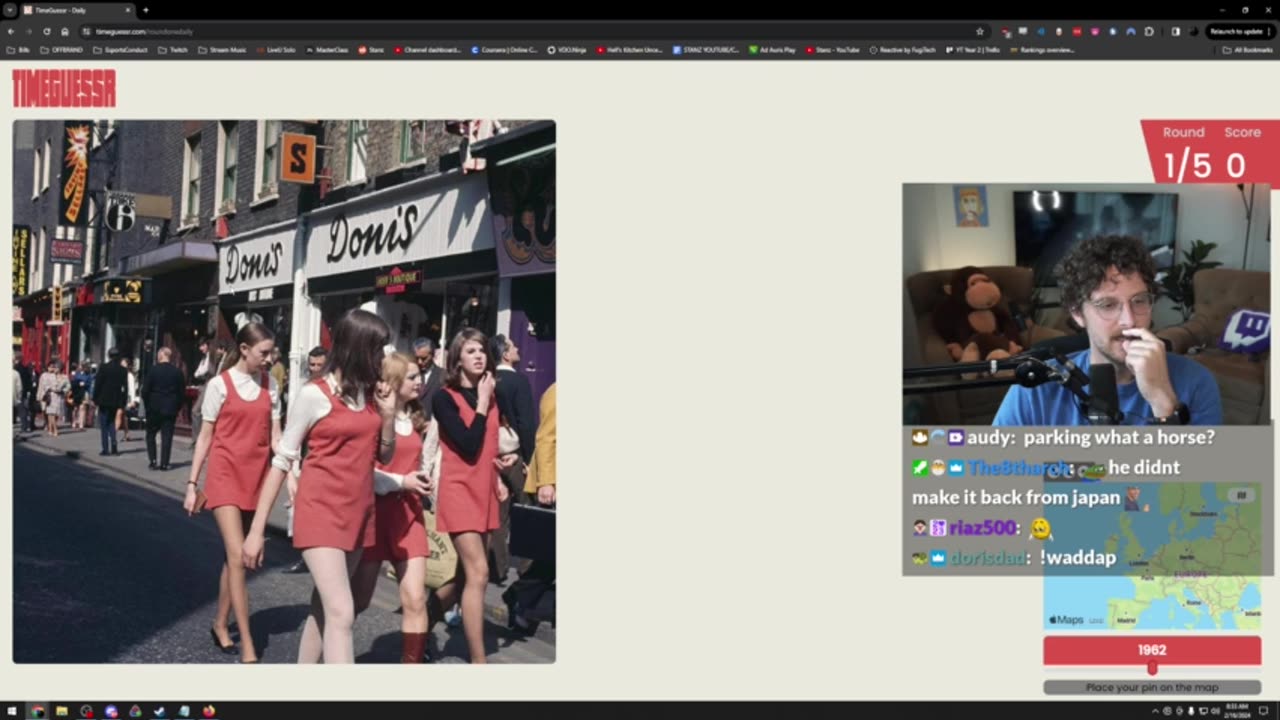
Task: Bookmark this page with the star icon
Action: click(x=979, y=31)
